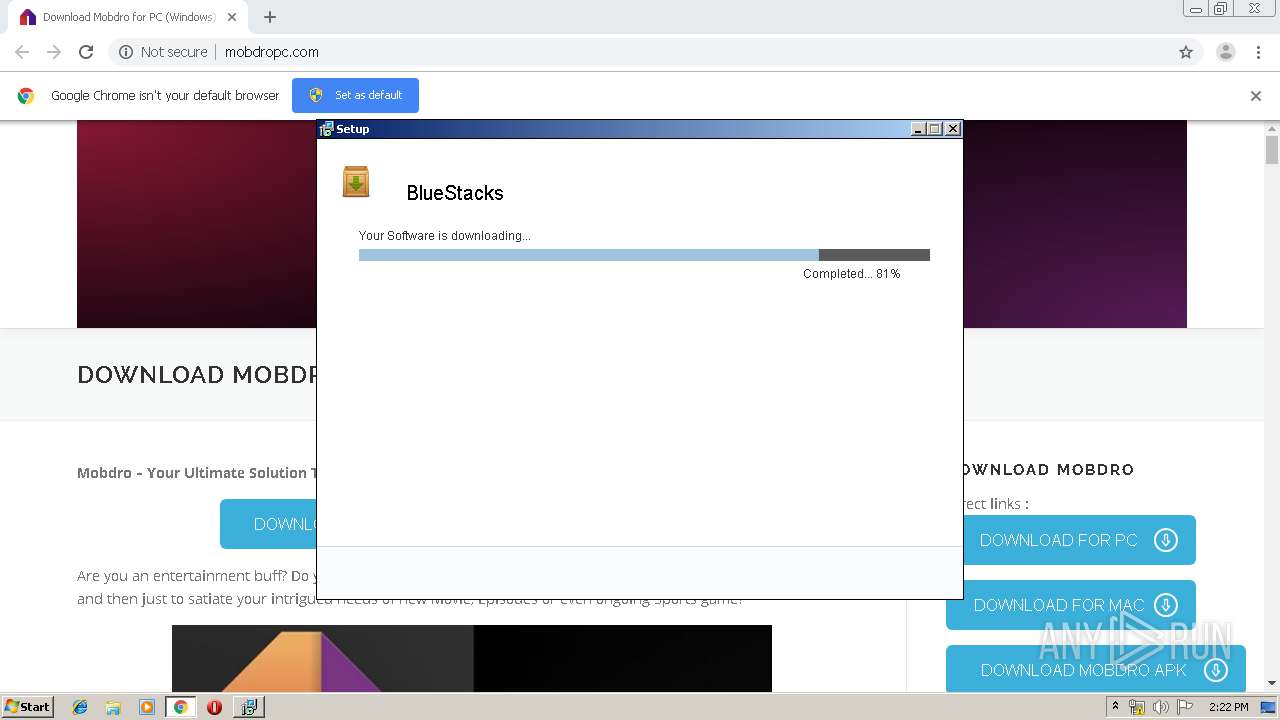Open a new Chrome tab
The image size is (1280, 720).
pos(270,17)
